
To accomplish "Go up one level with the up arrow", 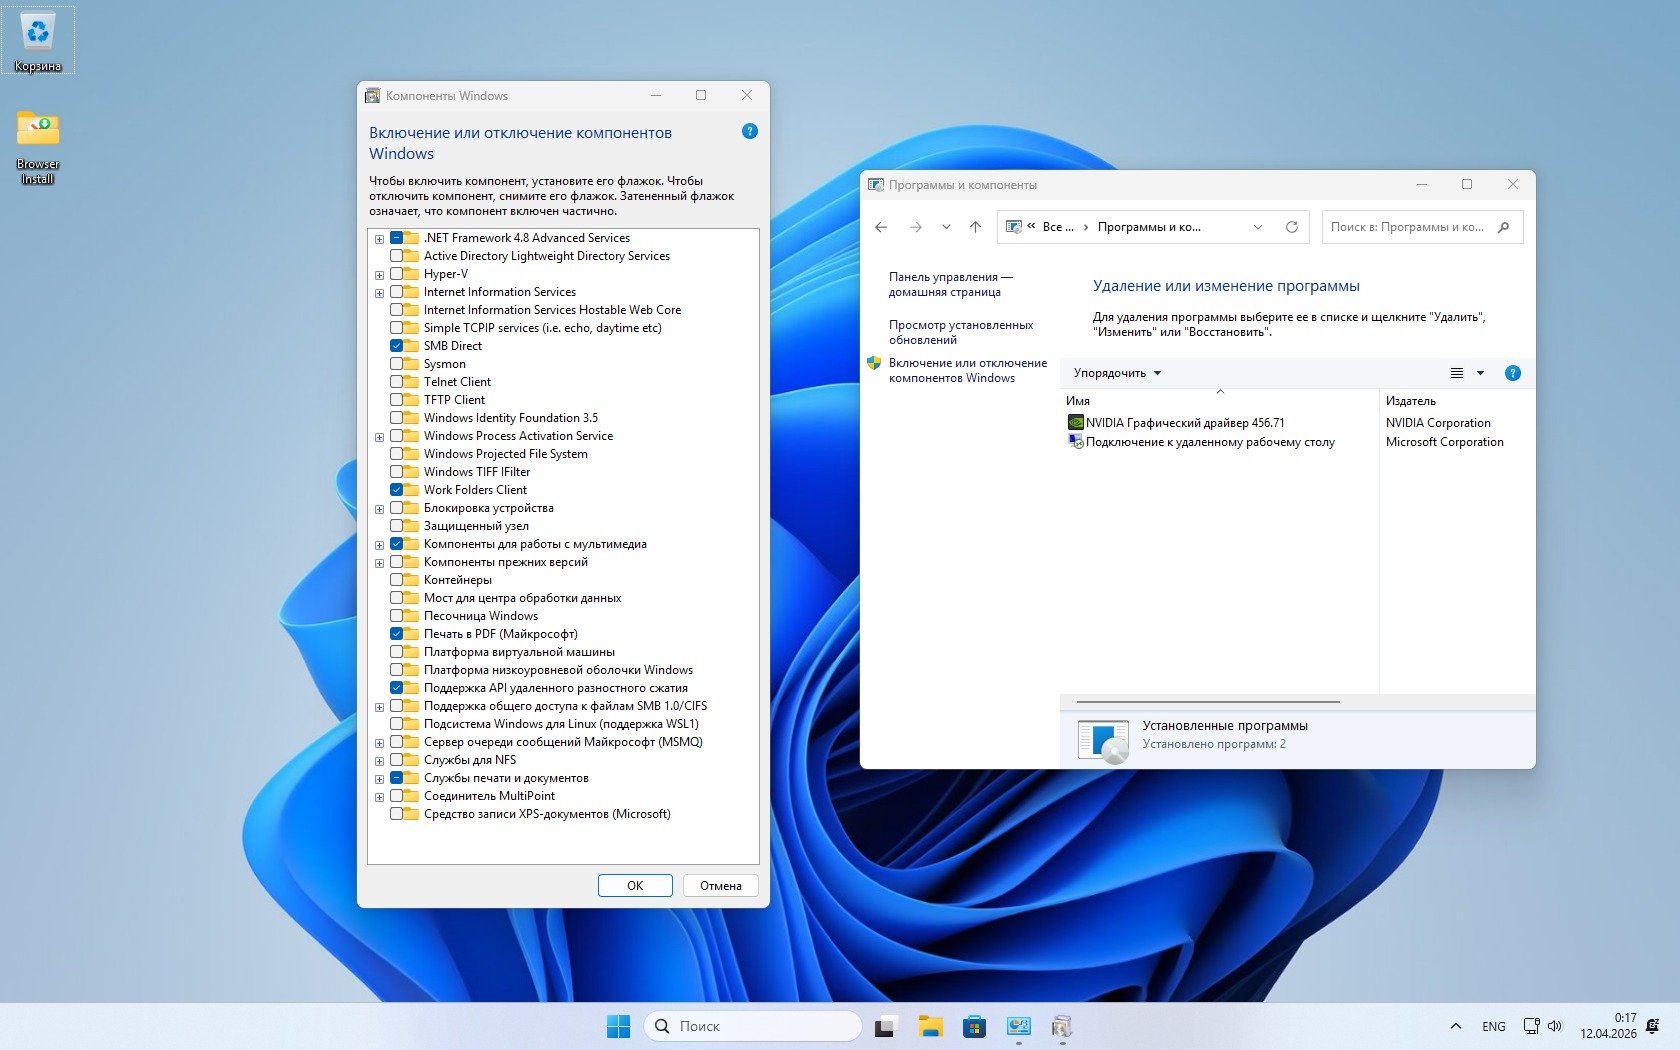I will point(975,227).
